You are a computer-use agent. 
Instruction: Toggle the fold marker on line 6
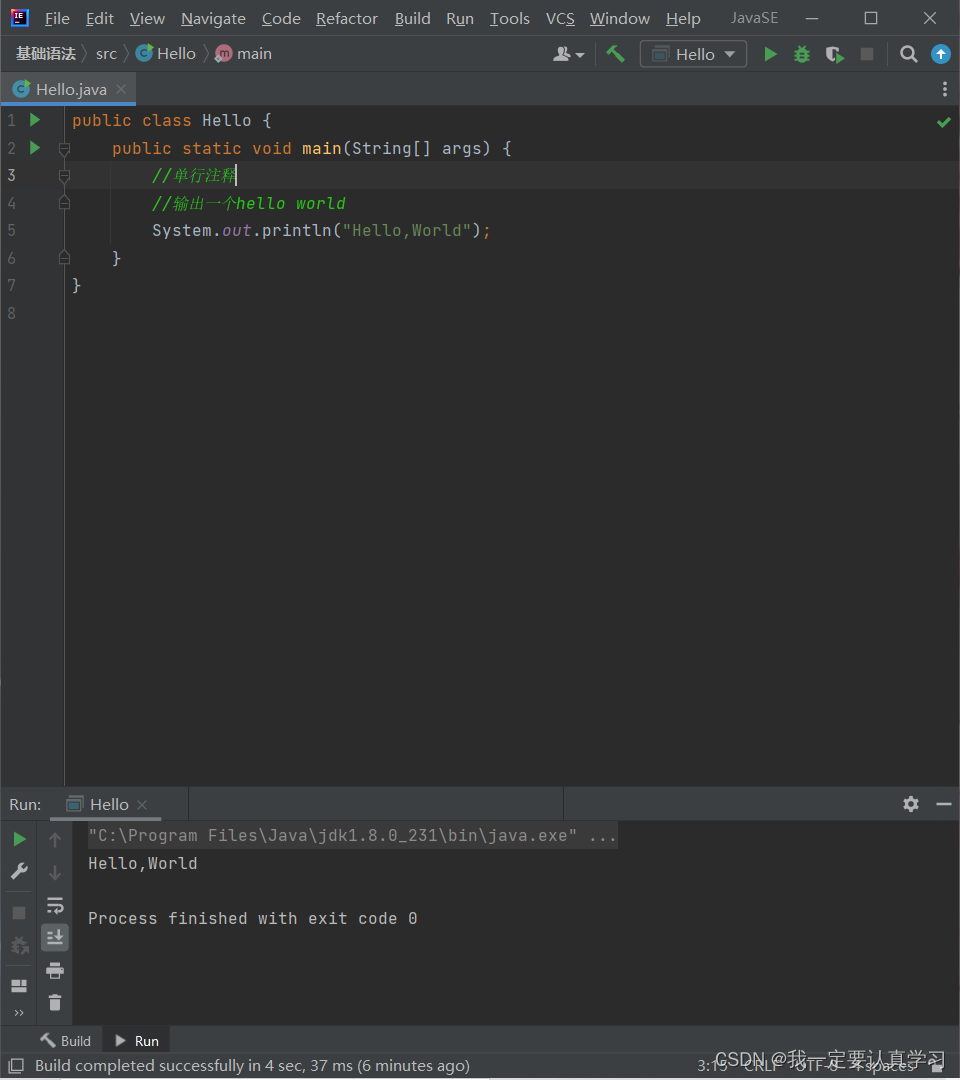click(x=64, y=258)
